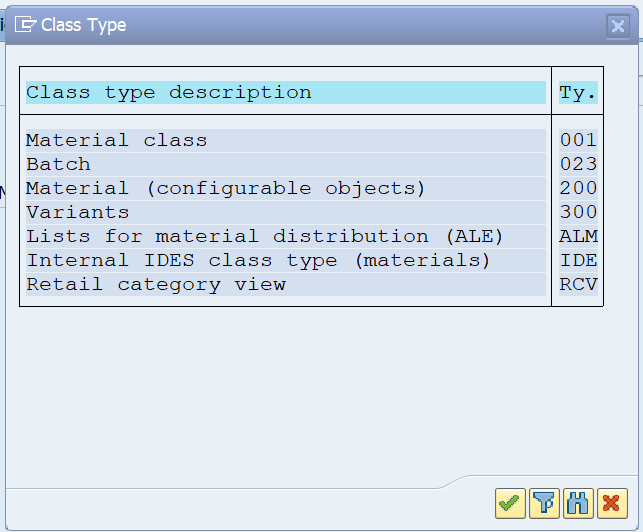This screenshot has width=643, height=532.
Task: Confirm selection with green checkmark button
Action: click(510, 503)
